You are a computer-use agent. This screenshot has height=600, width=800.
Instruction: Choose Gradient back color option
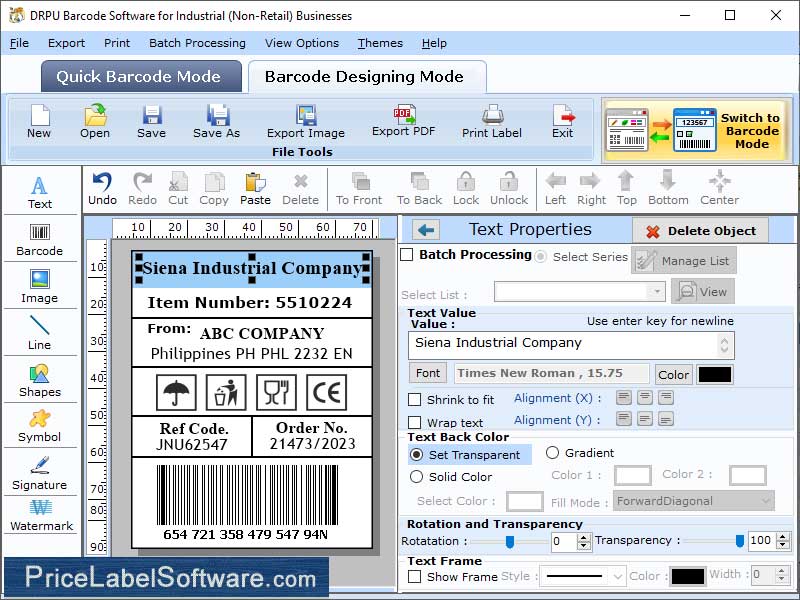[x=552, y=453]
